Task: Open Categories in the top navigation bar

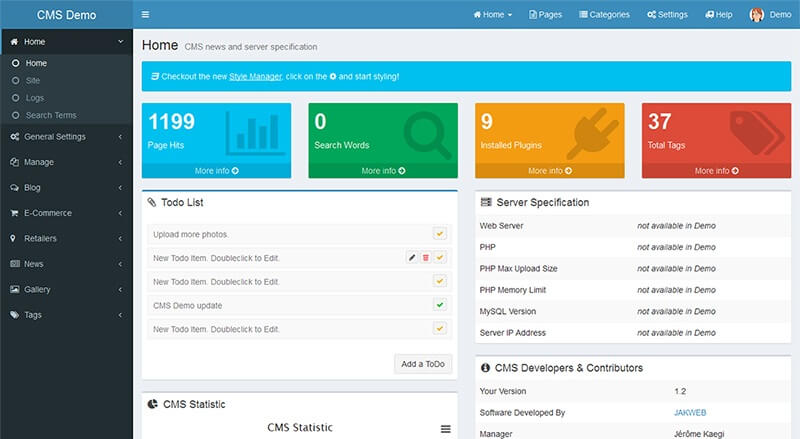Action: [605, 15]
